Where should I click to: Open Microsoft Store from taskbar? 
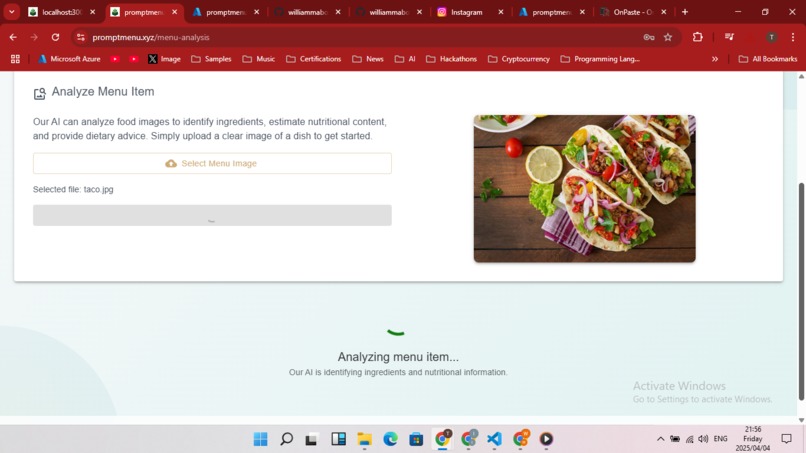(x=416, y=439)
